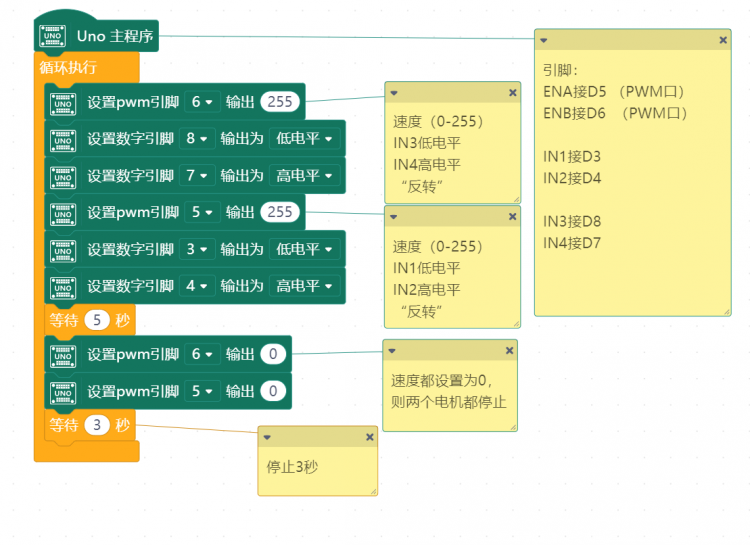This screenshot has width=750, height=545.
Task: Collapse the pin wiring comment (引脚)
Action: point(543,41)
